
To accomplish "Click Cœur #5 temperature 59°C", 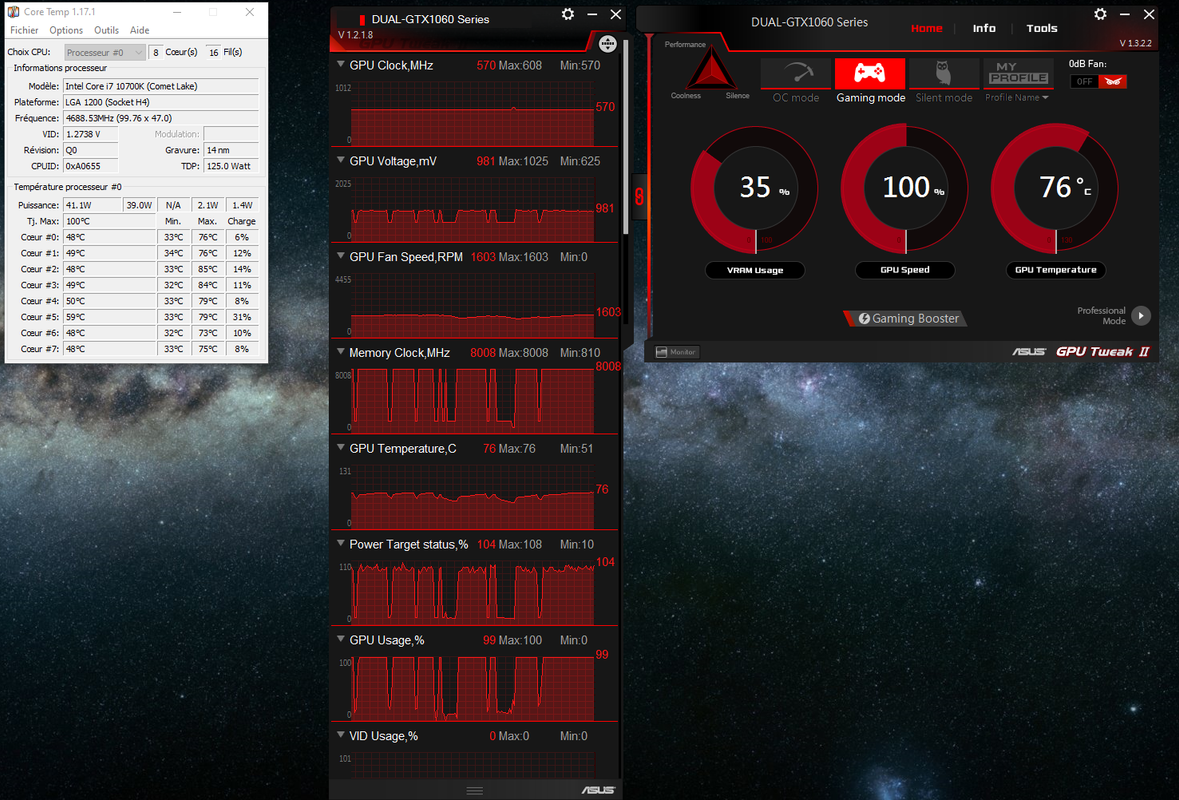I will tap(110, 317).
